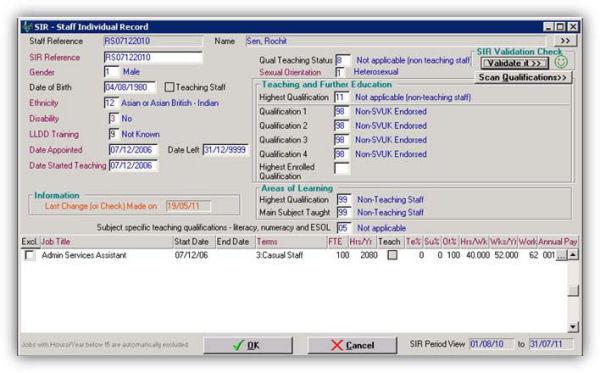Click scroll down arrow of job list
Image resolution: width=600 pixels, height=373 pixels.
click(573, 327)
